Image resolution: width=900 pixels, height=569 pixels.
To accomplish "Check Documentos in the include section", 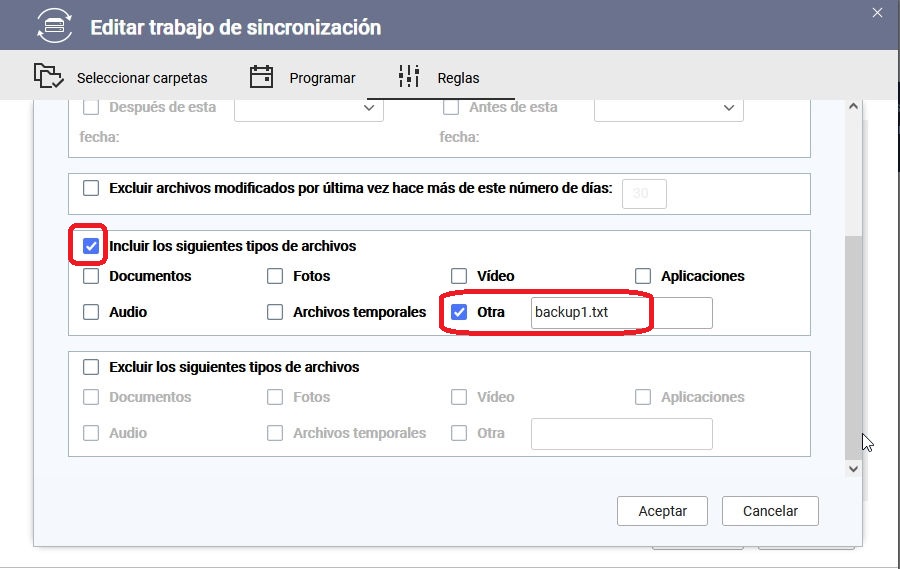I will coord(92,276).
